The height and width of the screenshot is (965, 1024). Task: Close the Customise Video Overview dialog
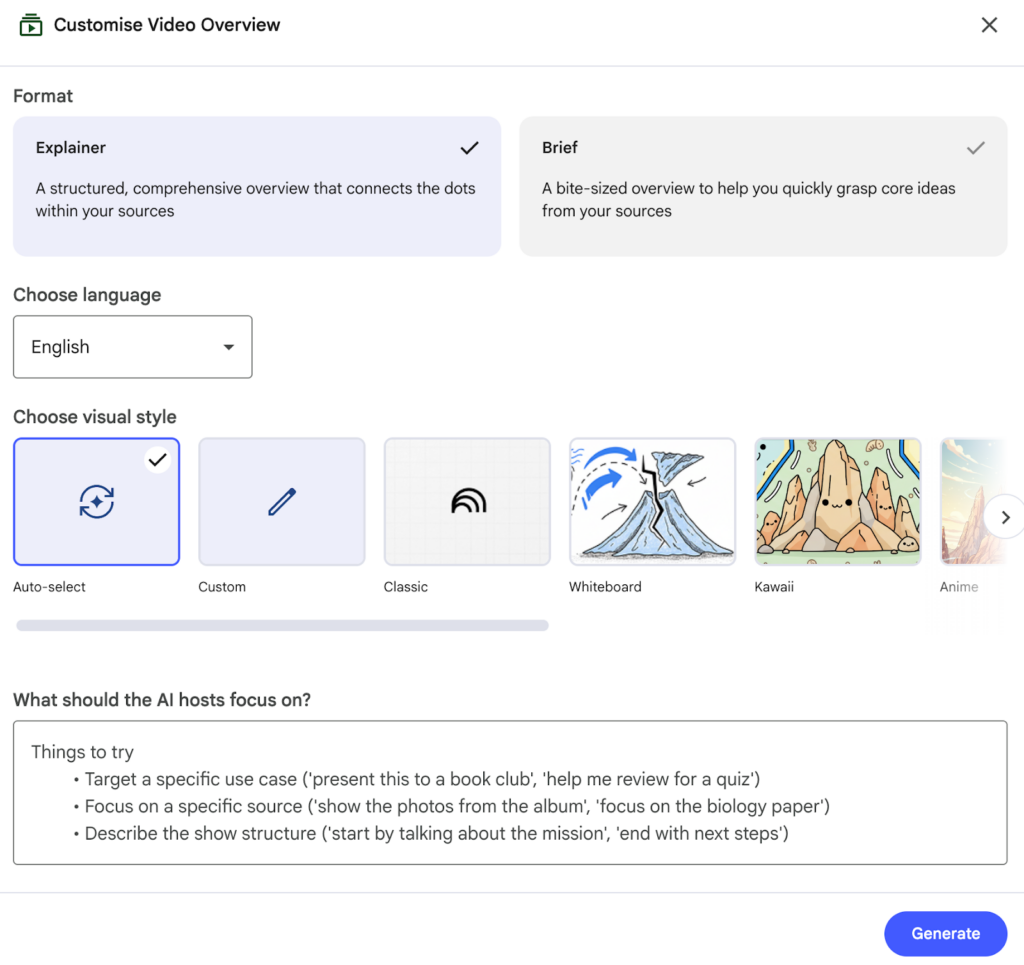(x=989, y=25)
